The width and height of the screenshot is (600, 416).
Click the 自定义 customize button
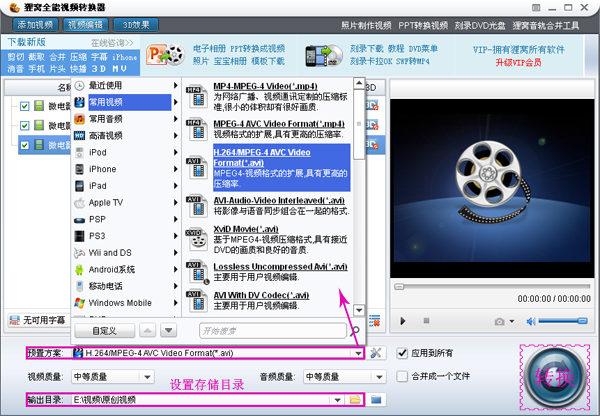104,331
